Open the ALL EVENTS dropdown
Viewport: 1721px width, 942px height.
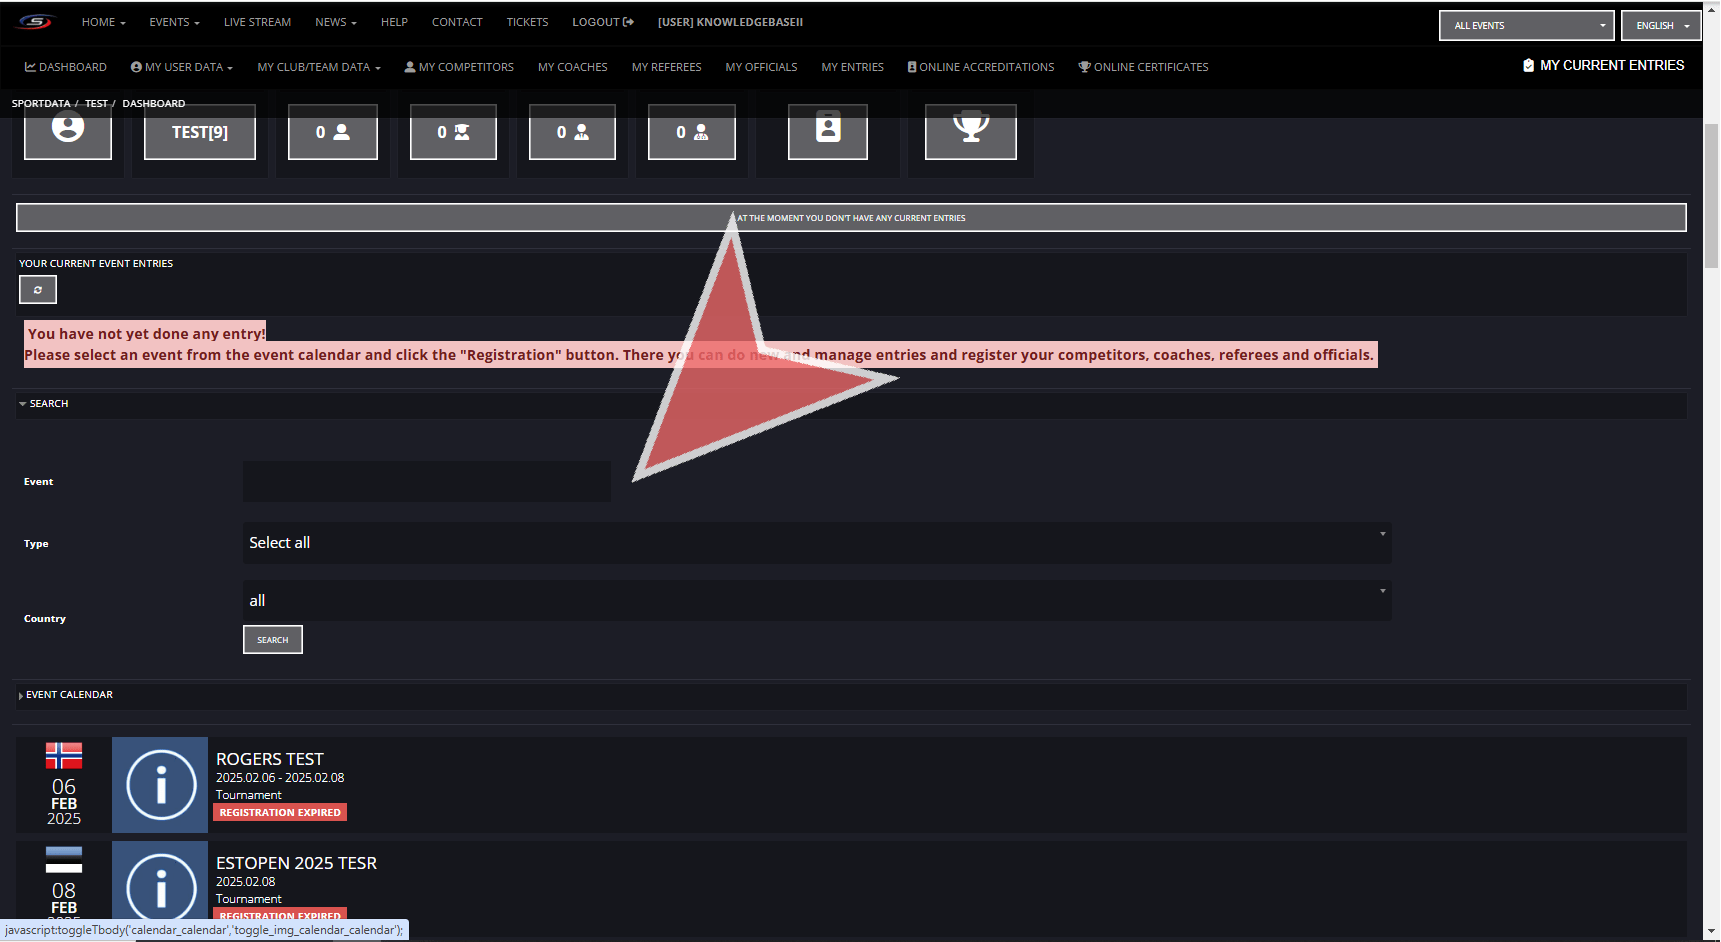coord(1526,26)
